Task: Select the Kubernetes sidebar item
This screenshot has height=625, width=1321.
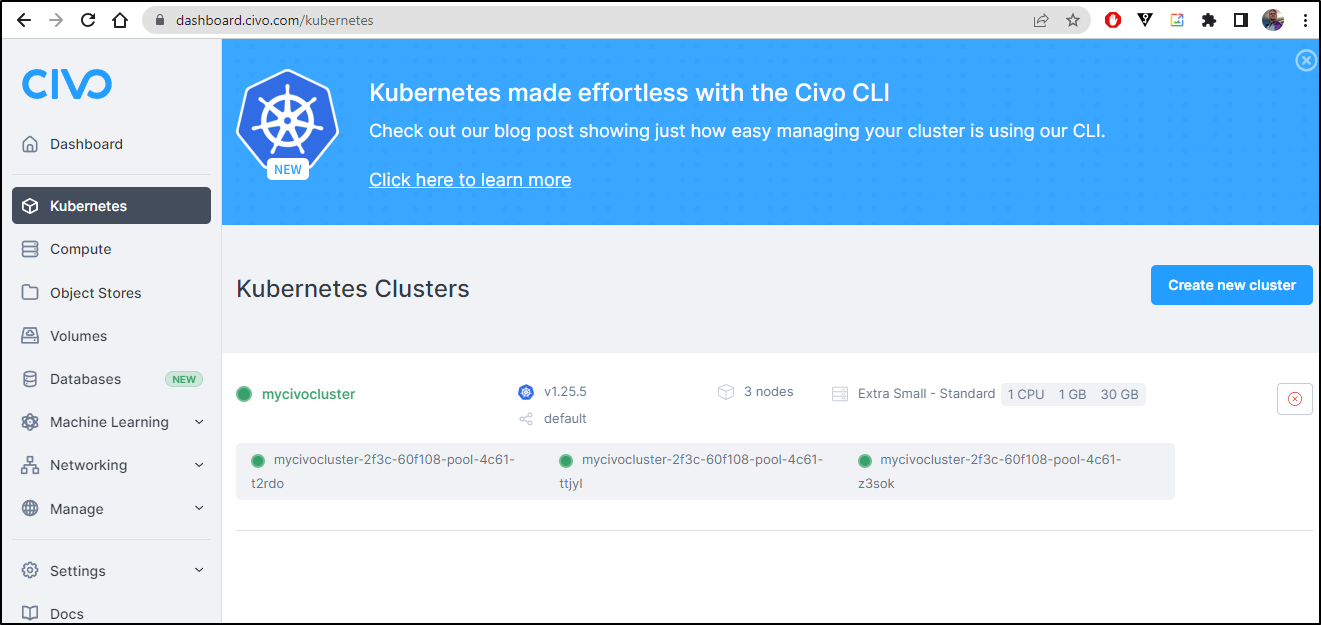Action: [111, 206]
